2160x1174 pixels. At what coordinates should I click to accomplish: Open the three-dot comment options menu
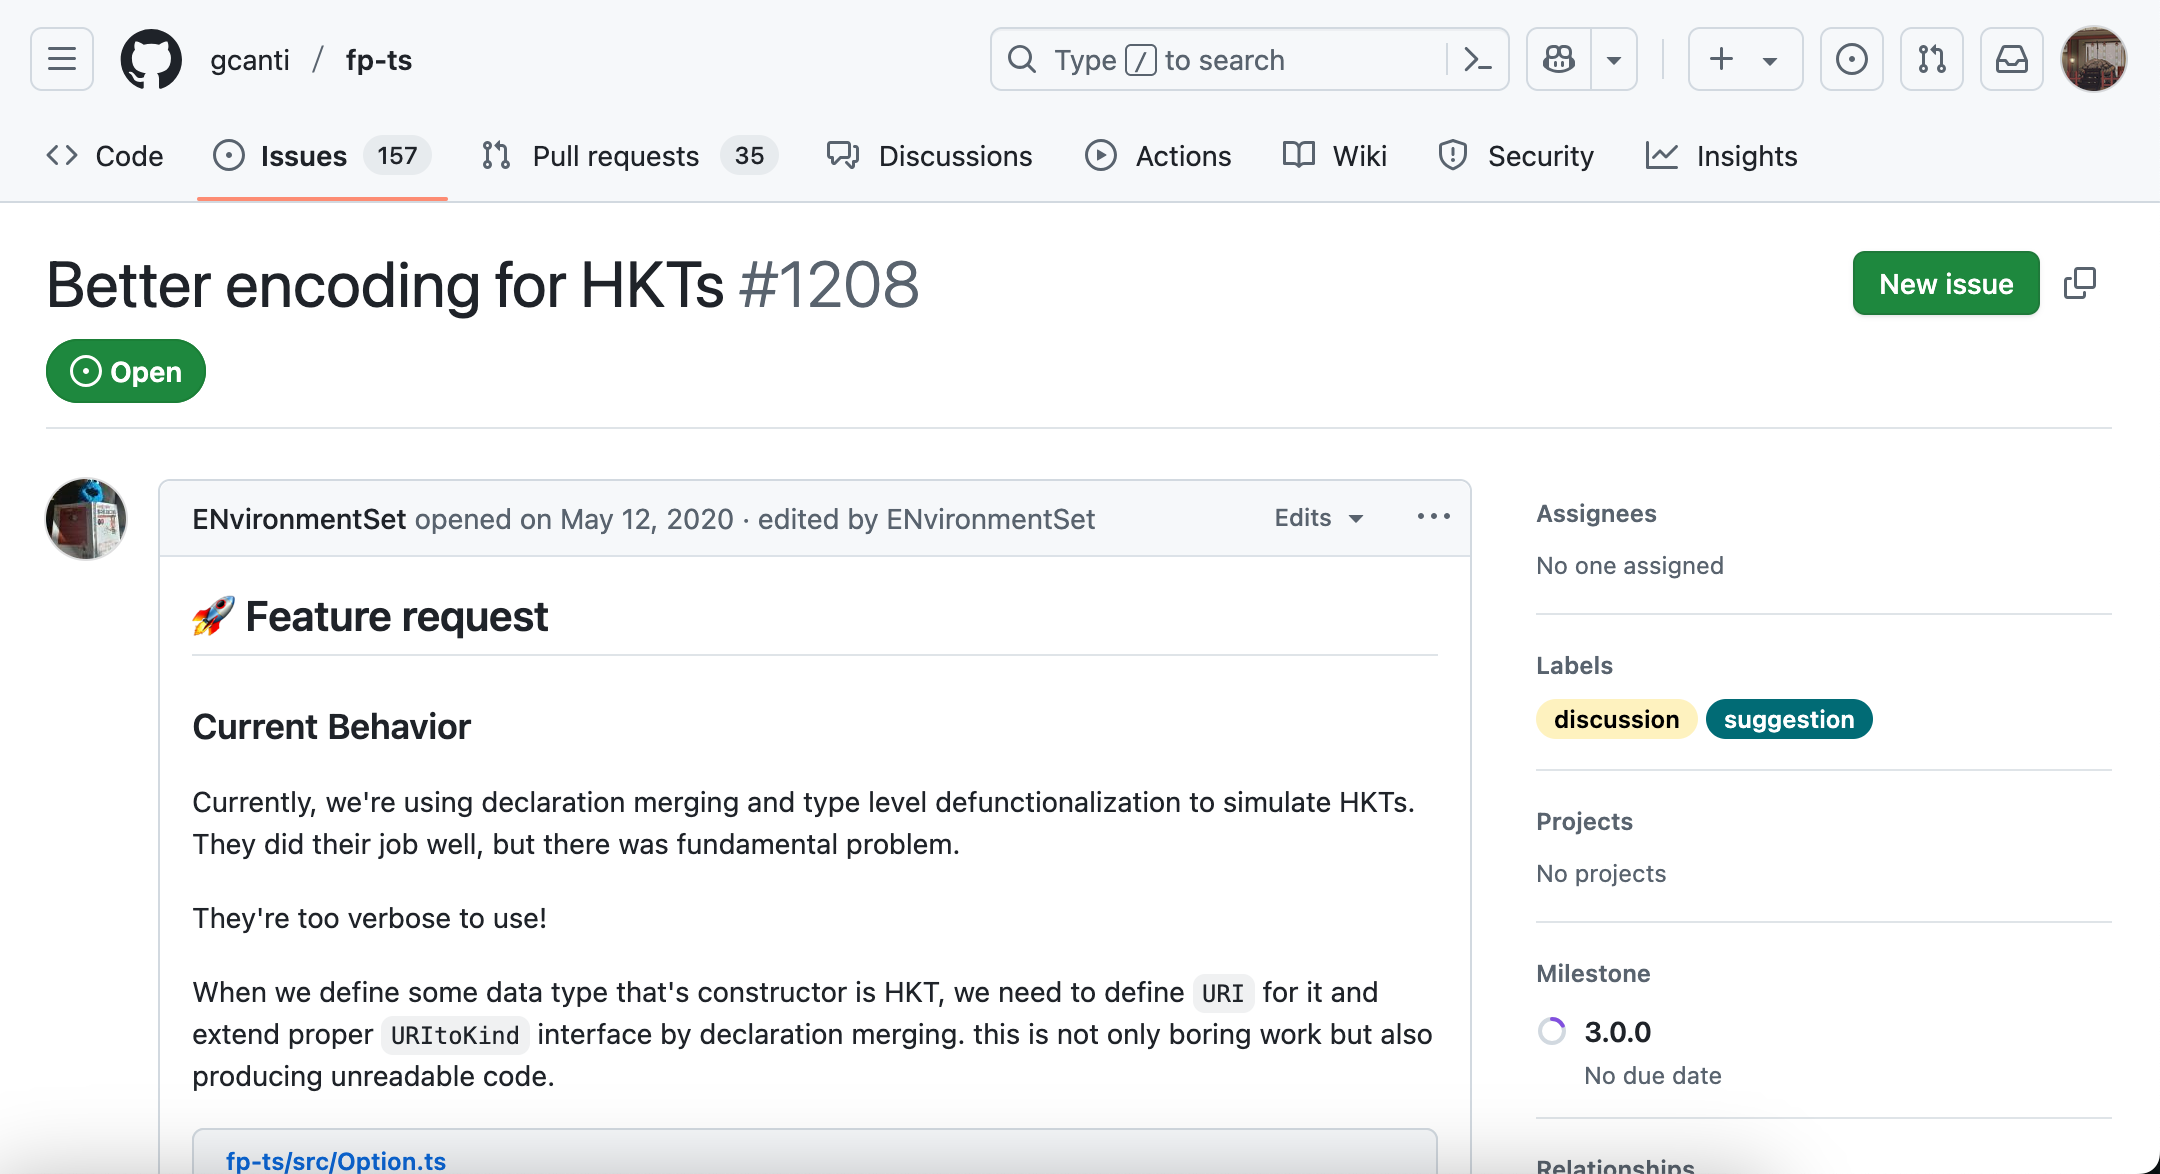1433,517
